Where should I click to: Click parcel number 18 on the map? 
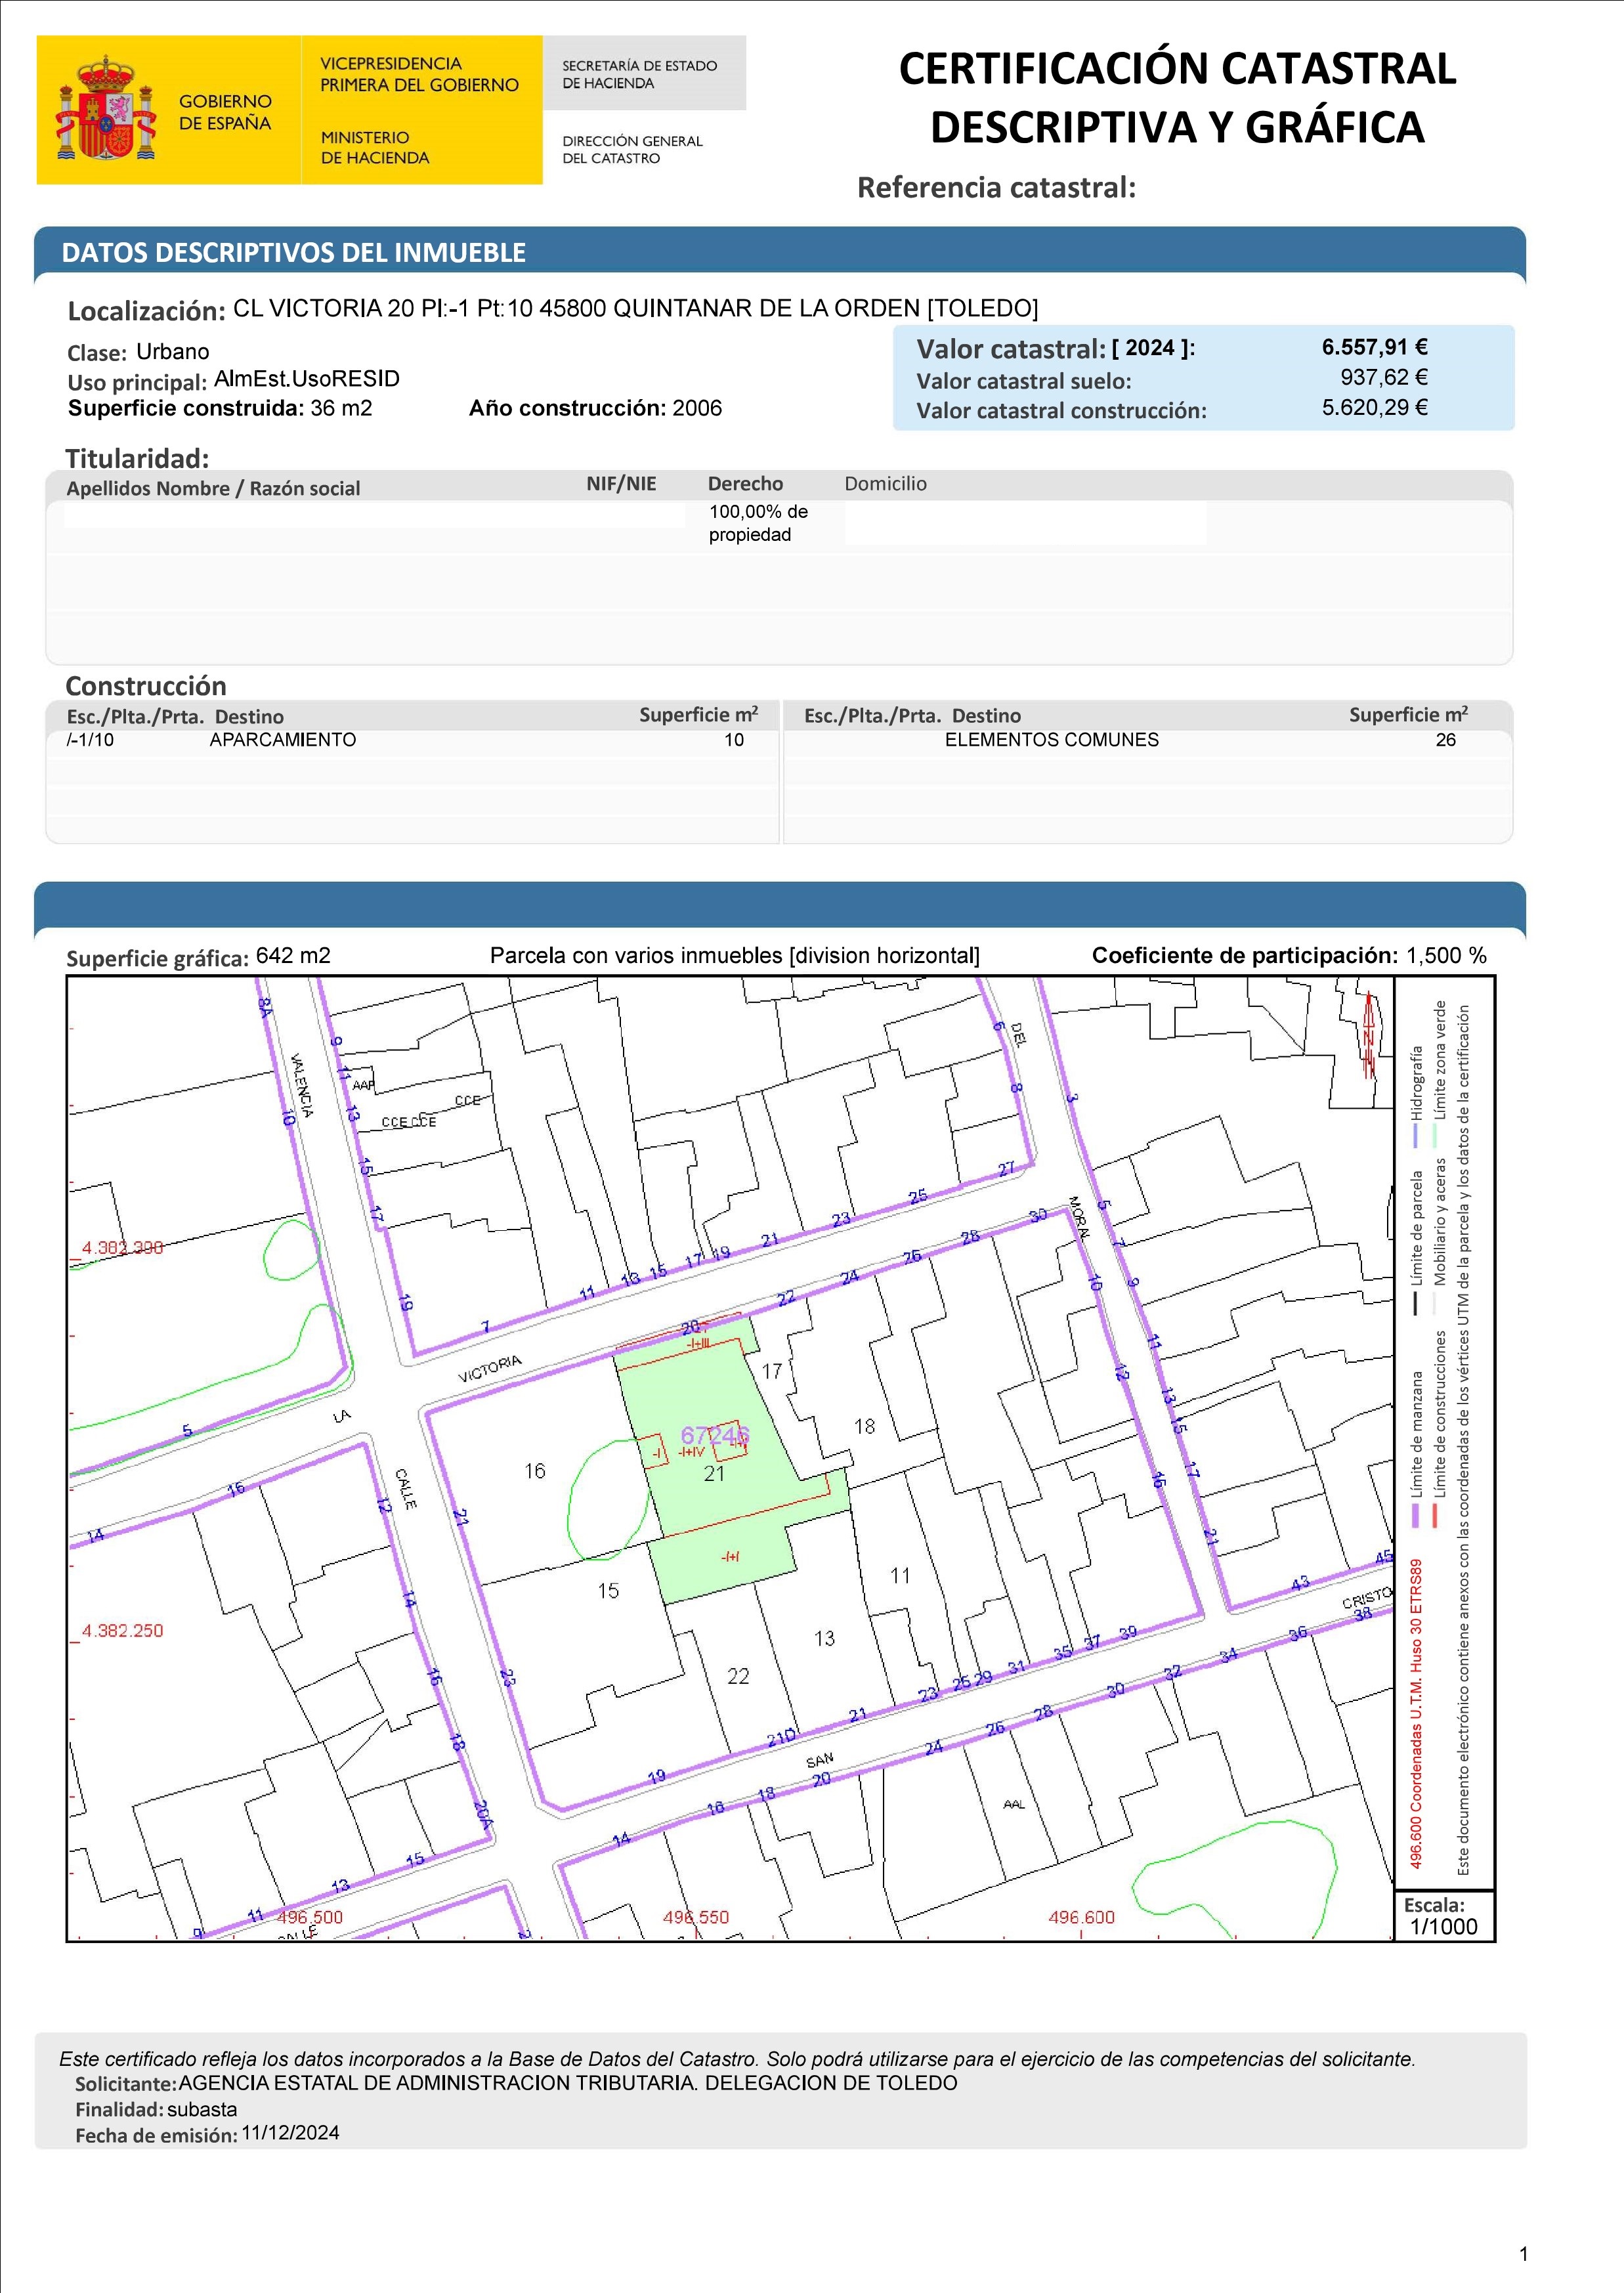point(865,1426)
